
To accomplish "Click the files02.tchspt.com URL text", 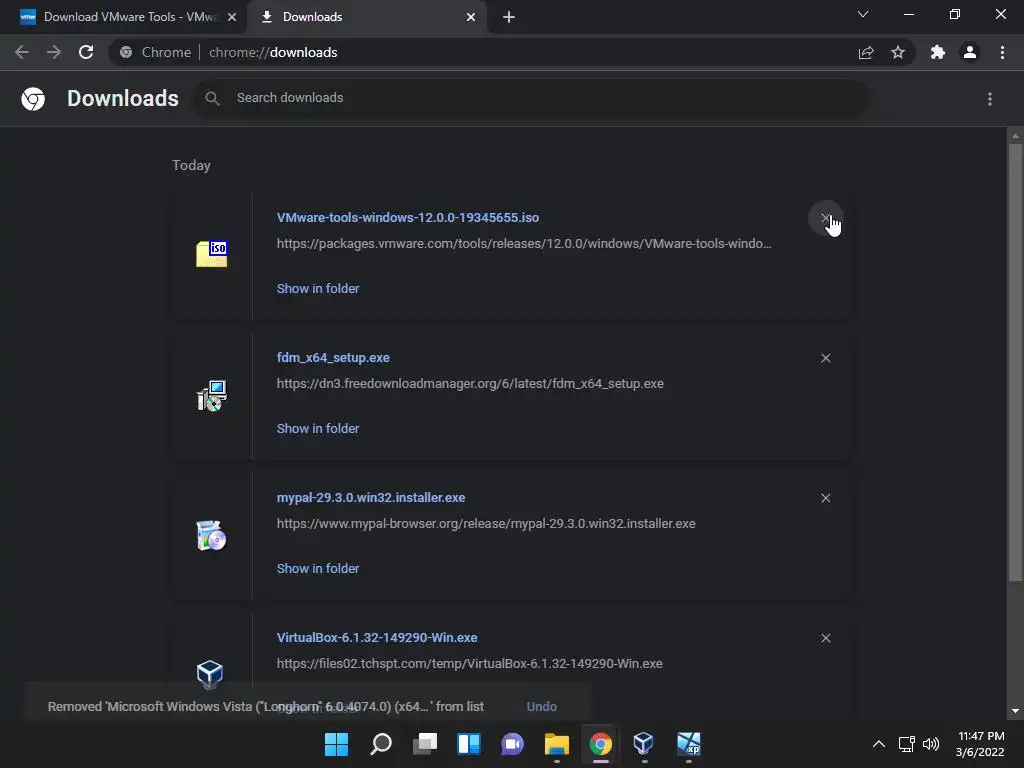I will click(470, 664).
